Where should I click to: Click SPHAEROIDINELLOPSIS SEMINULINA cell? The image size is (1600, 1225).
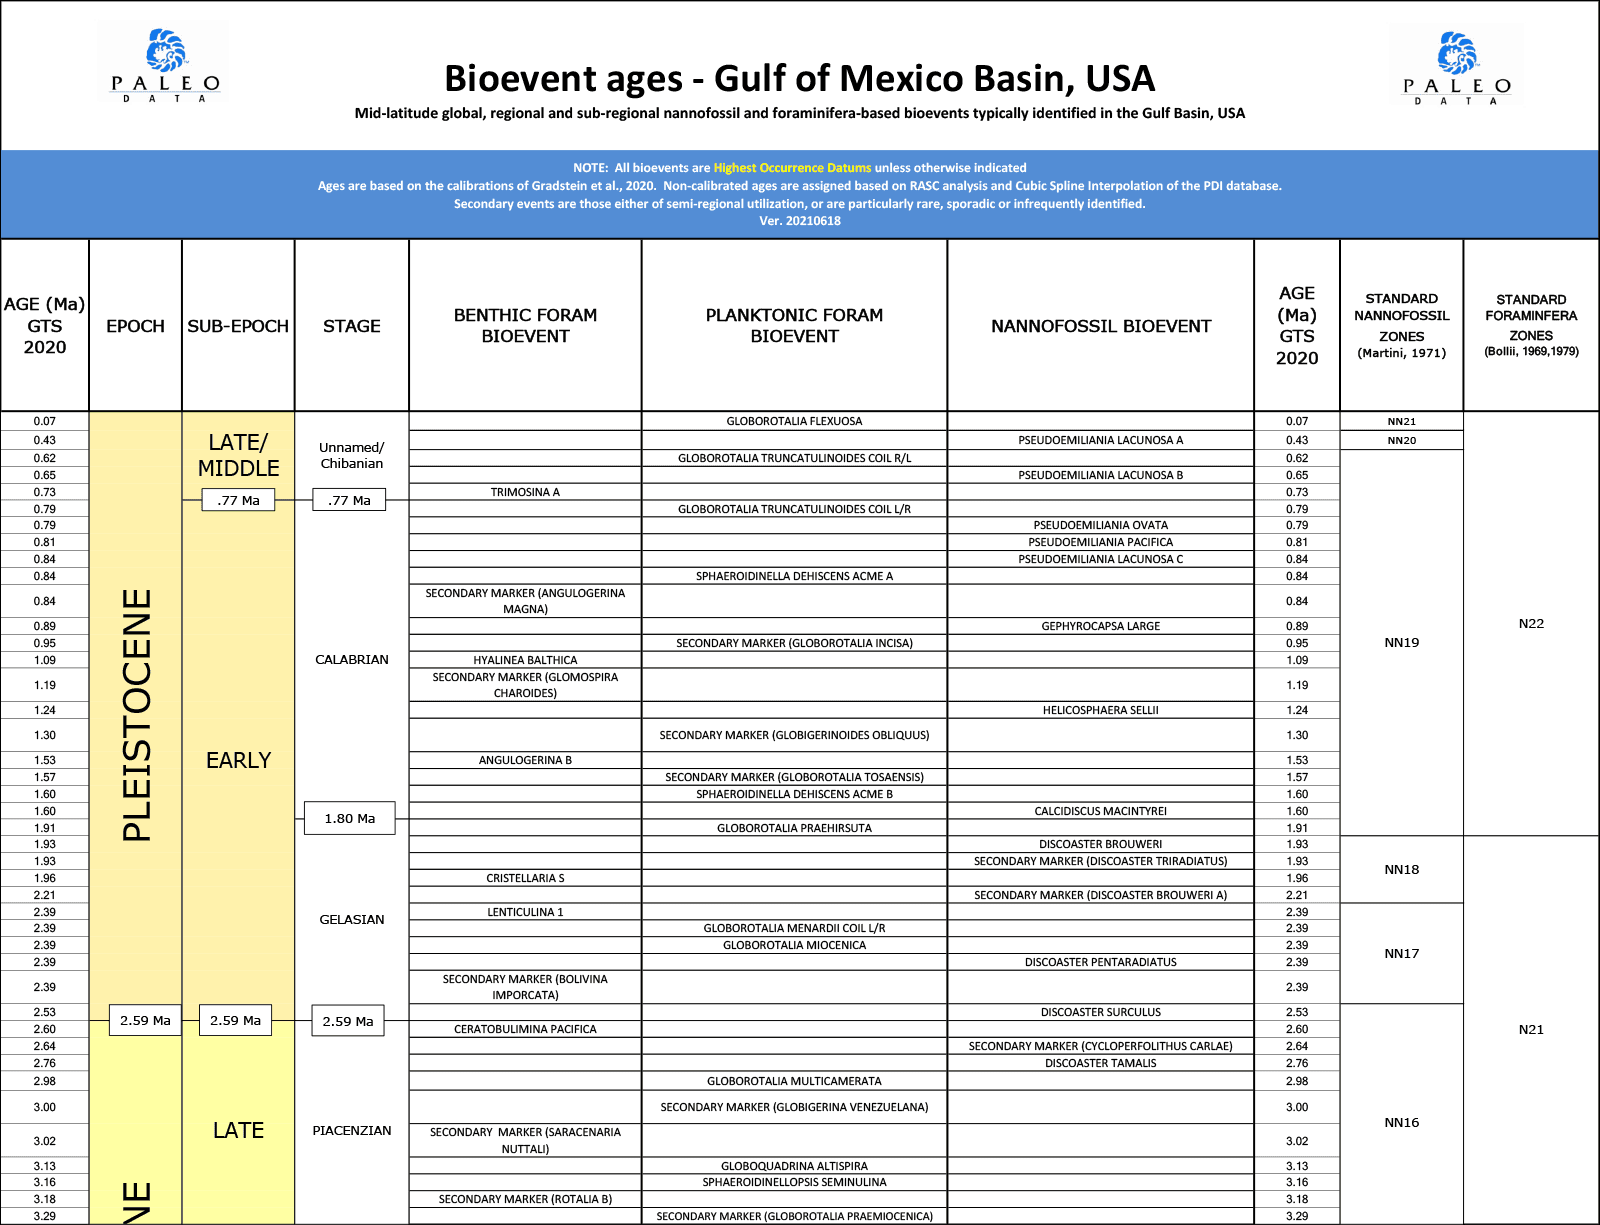tap(794, 1182)
